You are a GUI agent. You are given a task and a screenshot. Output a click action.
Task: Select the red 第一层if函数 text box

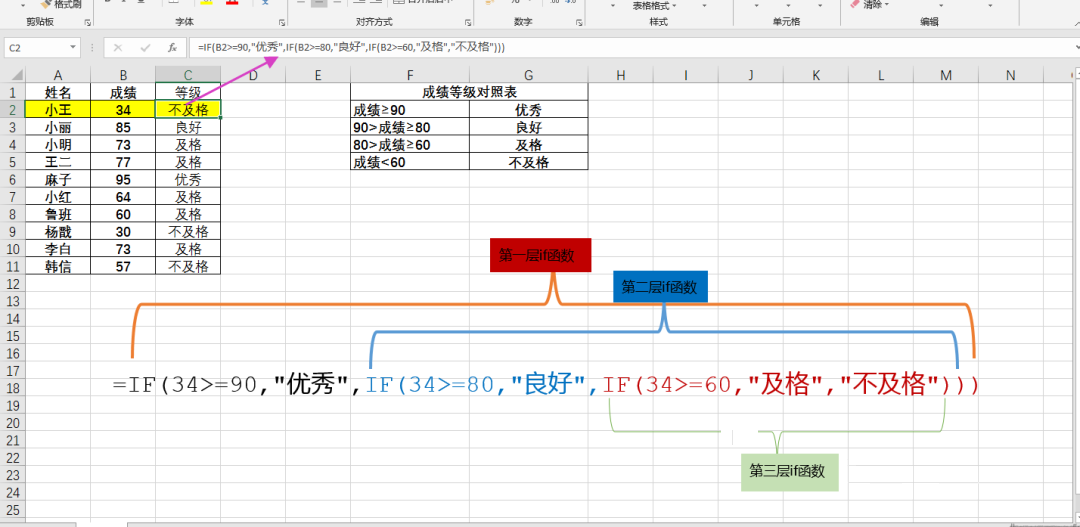[x=541, y=255]
